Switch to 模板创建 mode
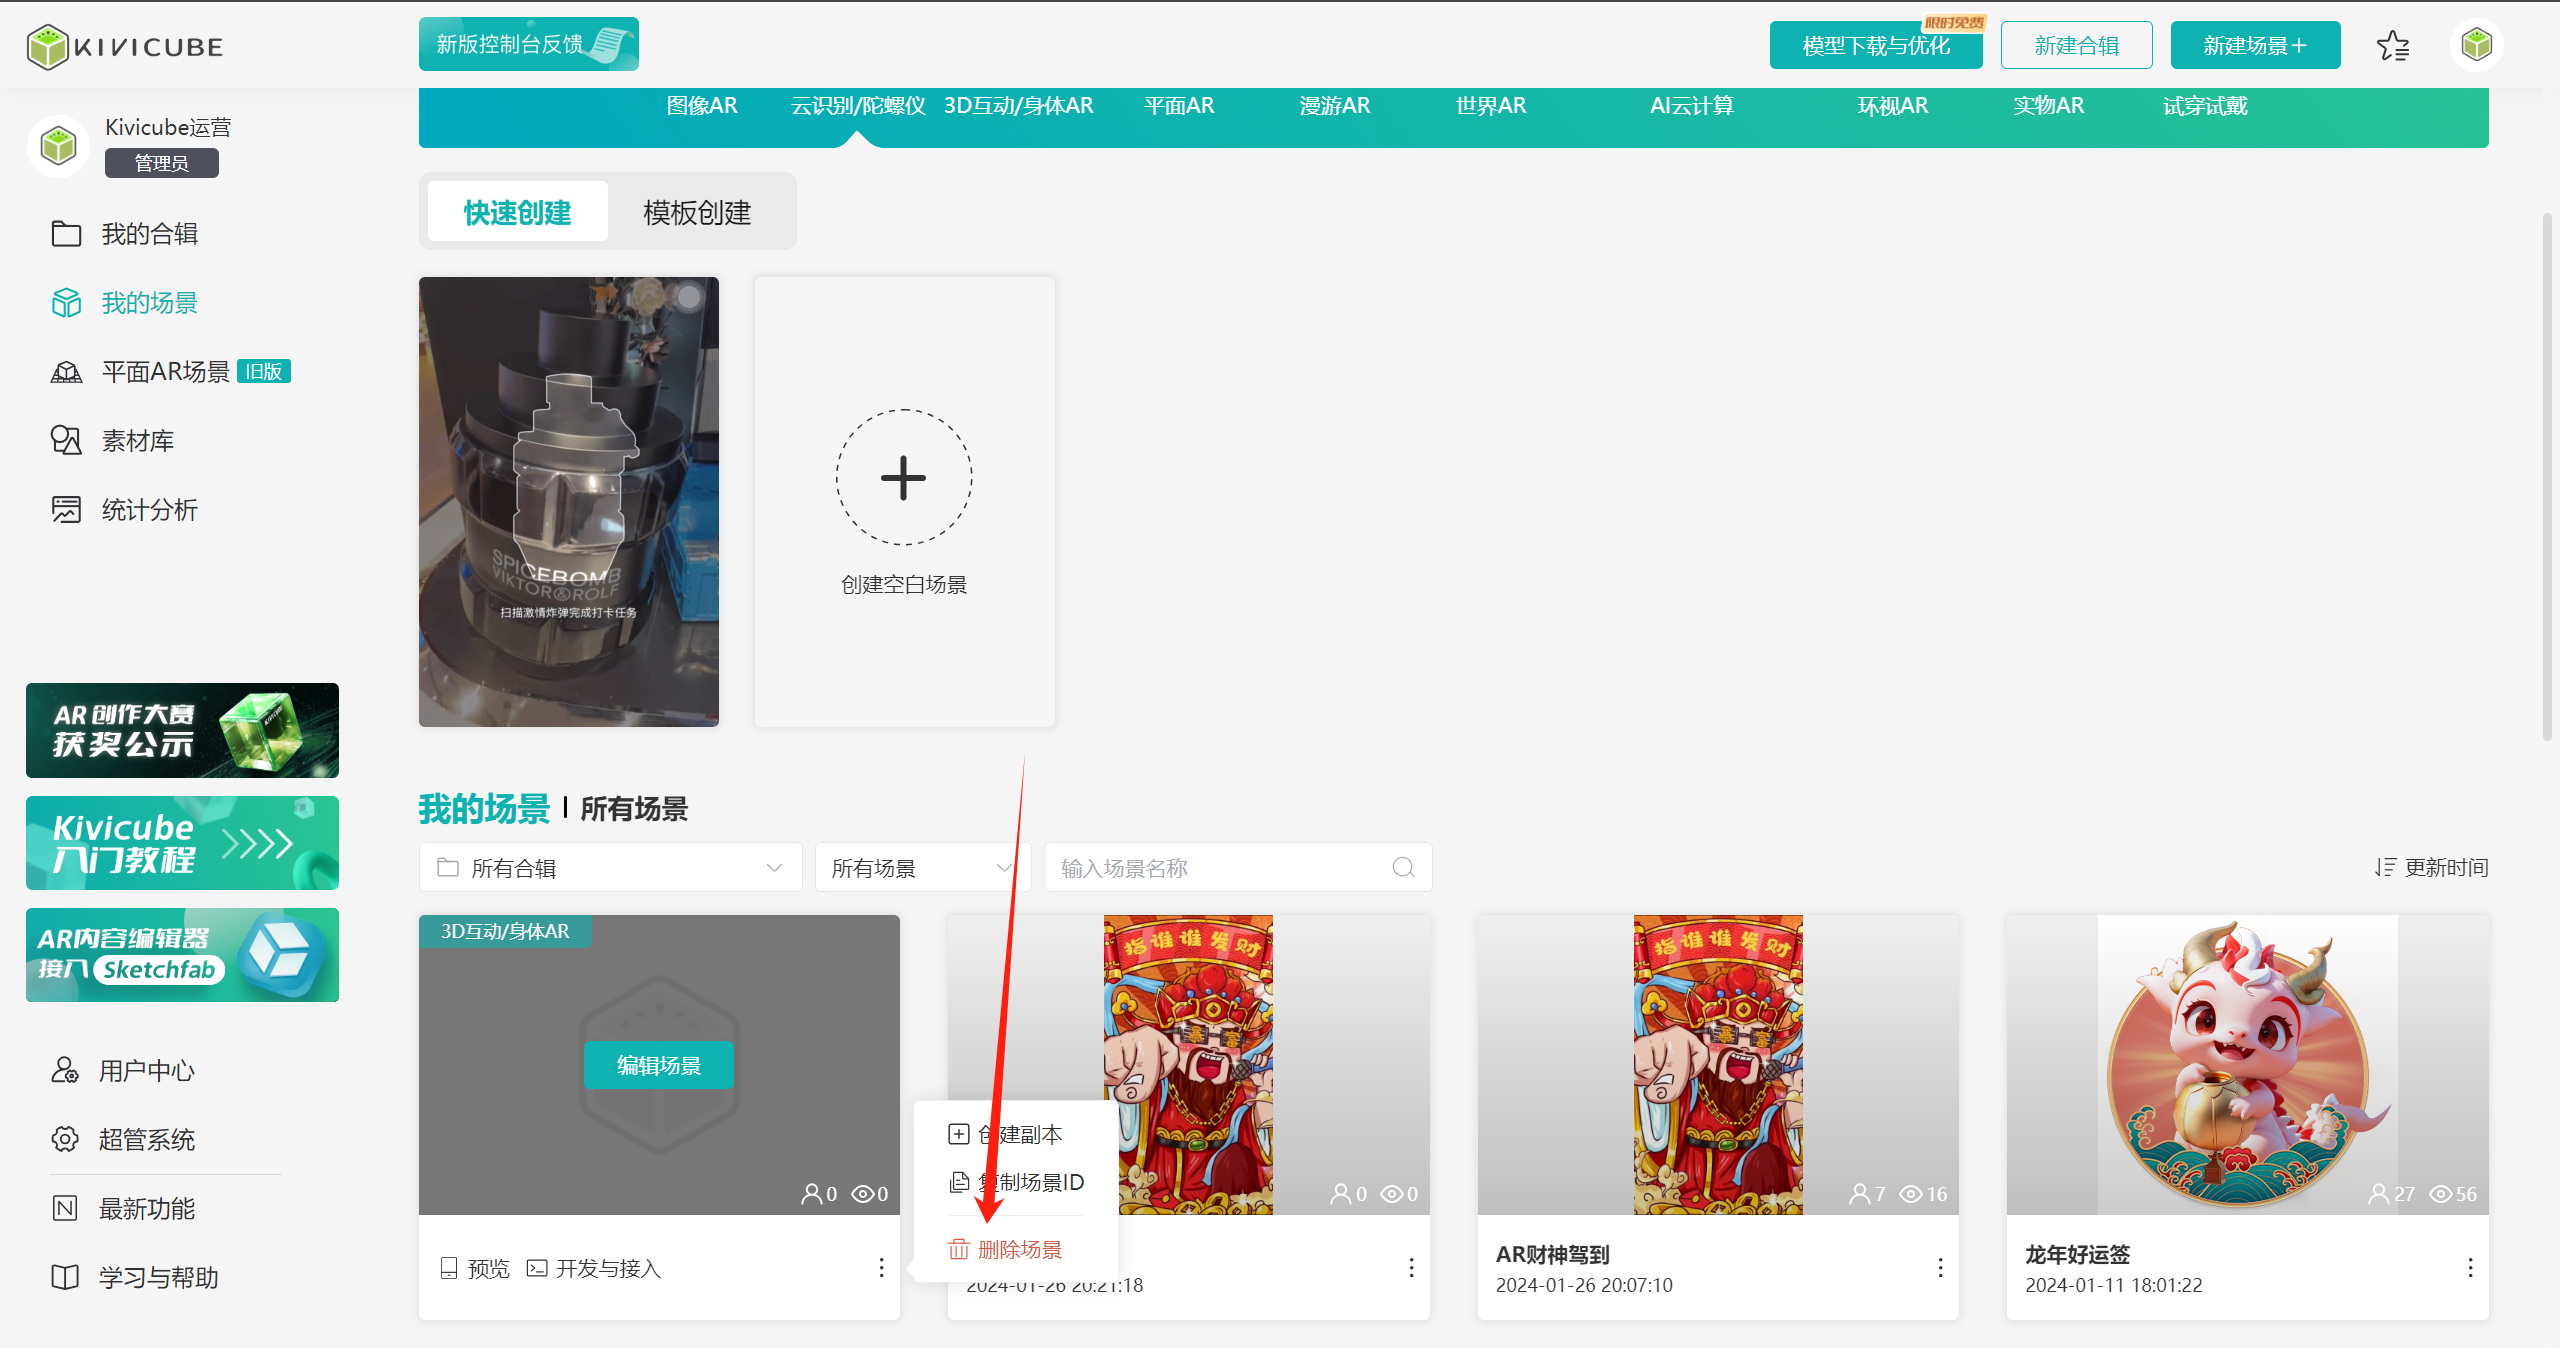Viewport: 2560px width, 1348px height. point(697,212)
